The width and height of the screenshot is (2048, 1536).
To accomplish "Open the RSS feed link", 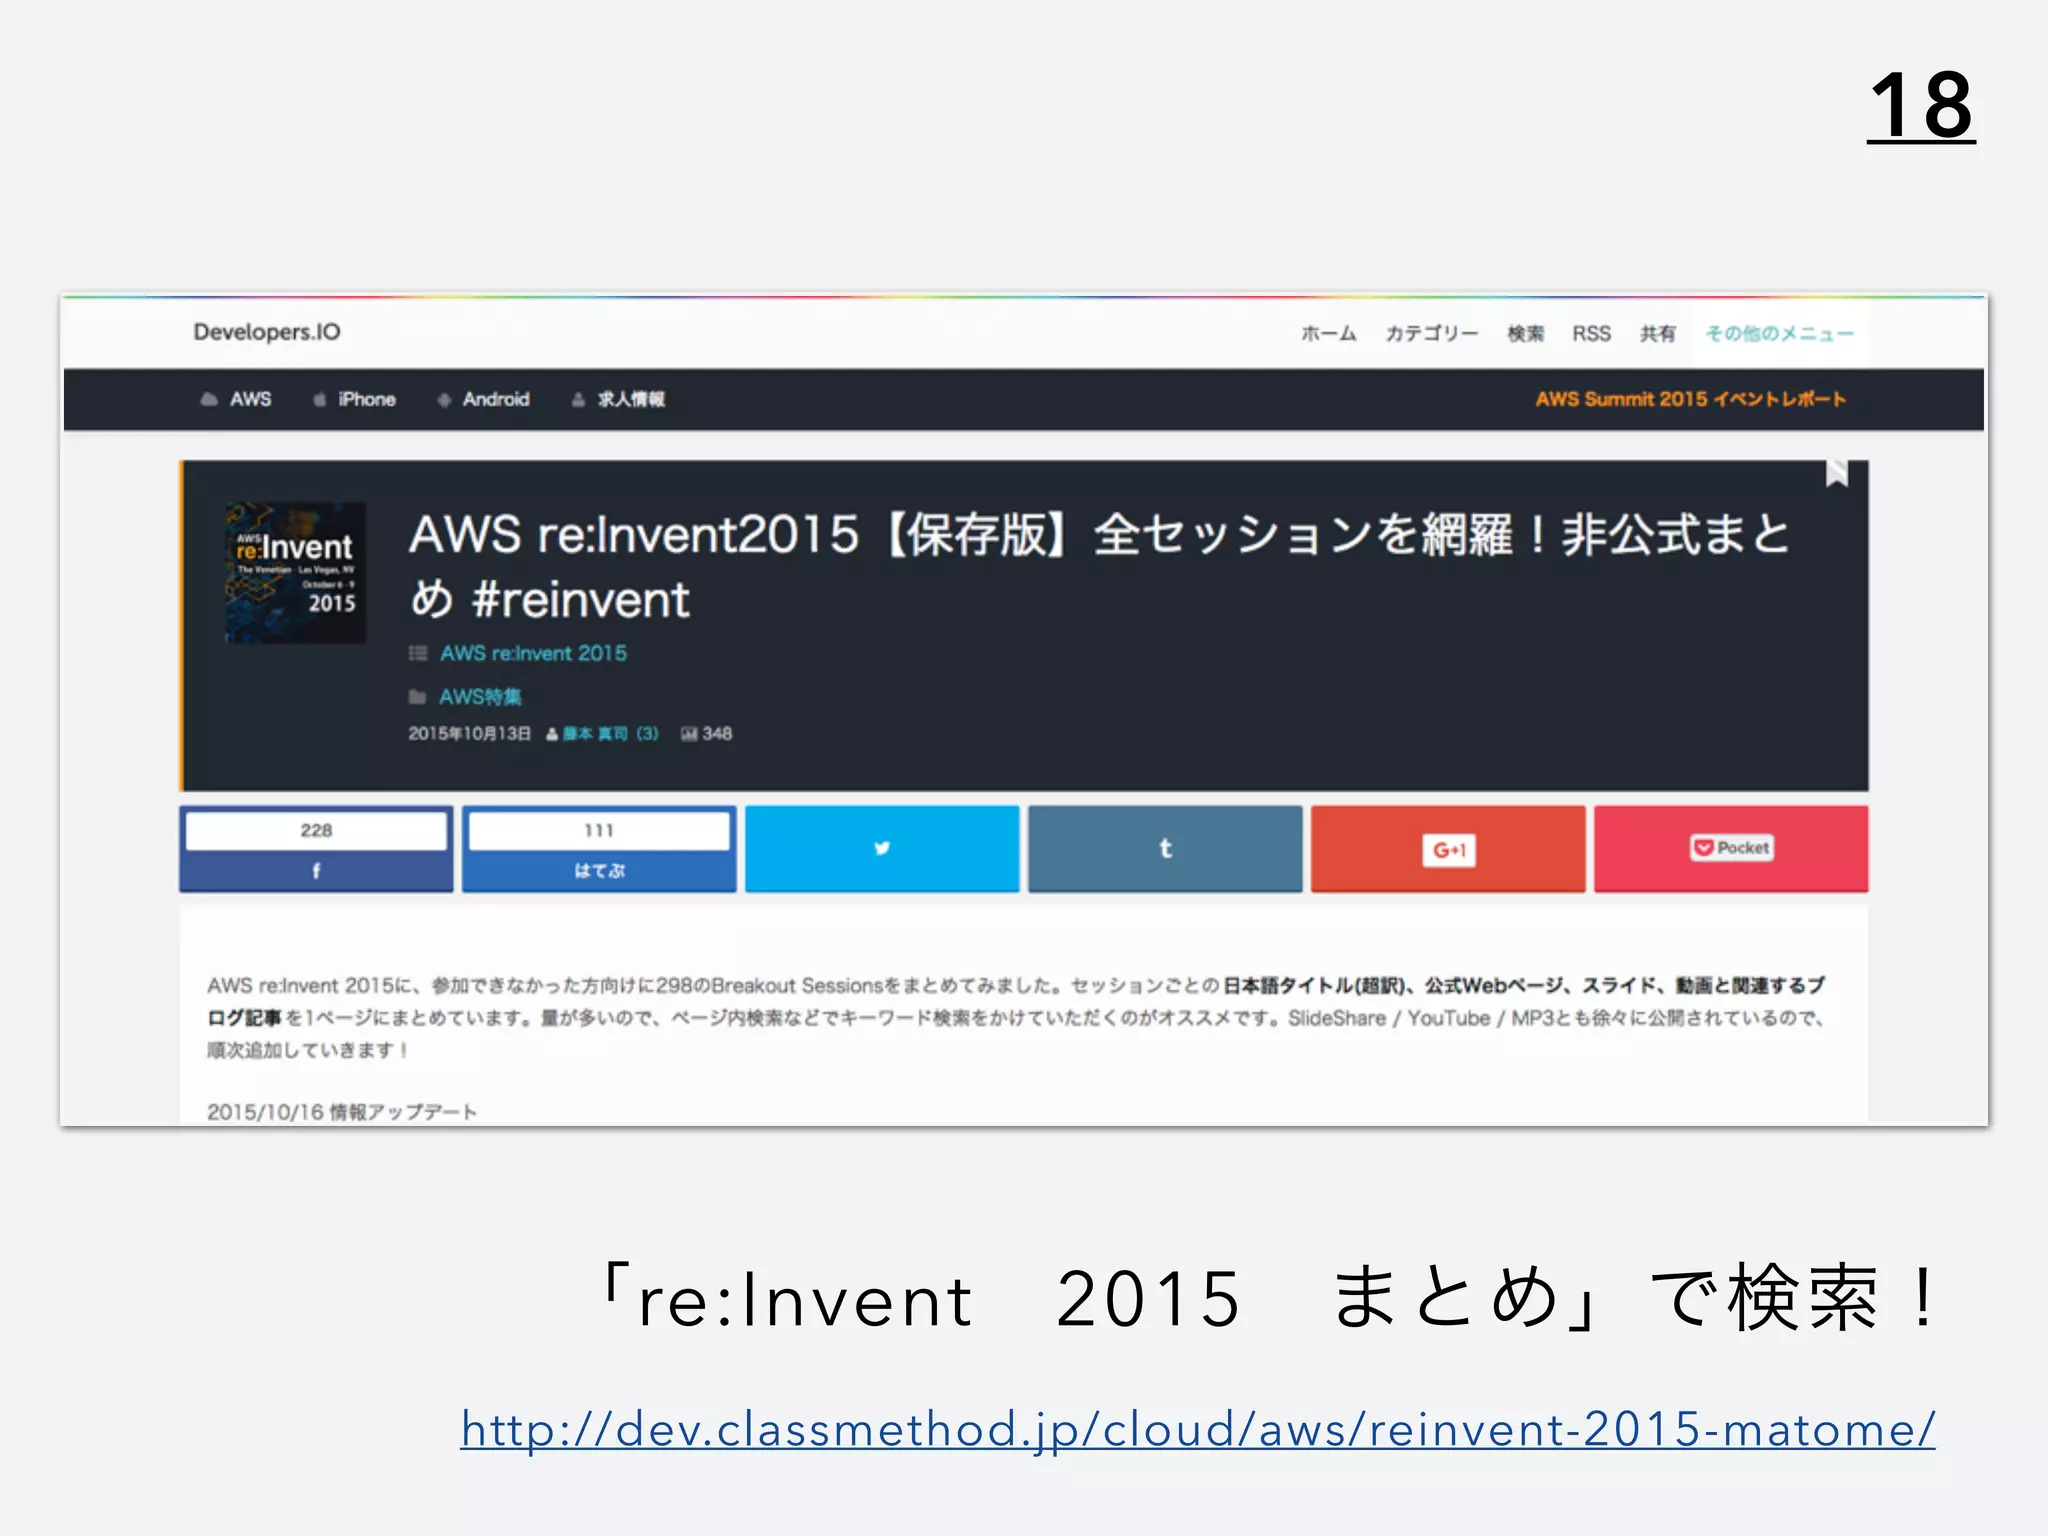I will (1591, 334).
